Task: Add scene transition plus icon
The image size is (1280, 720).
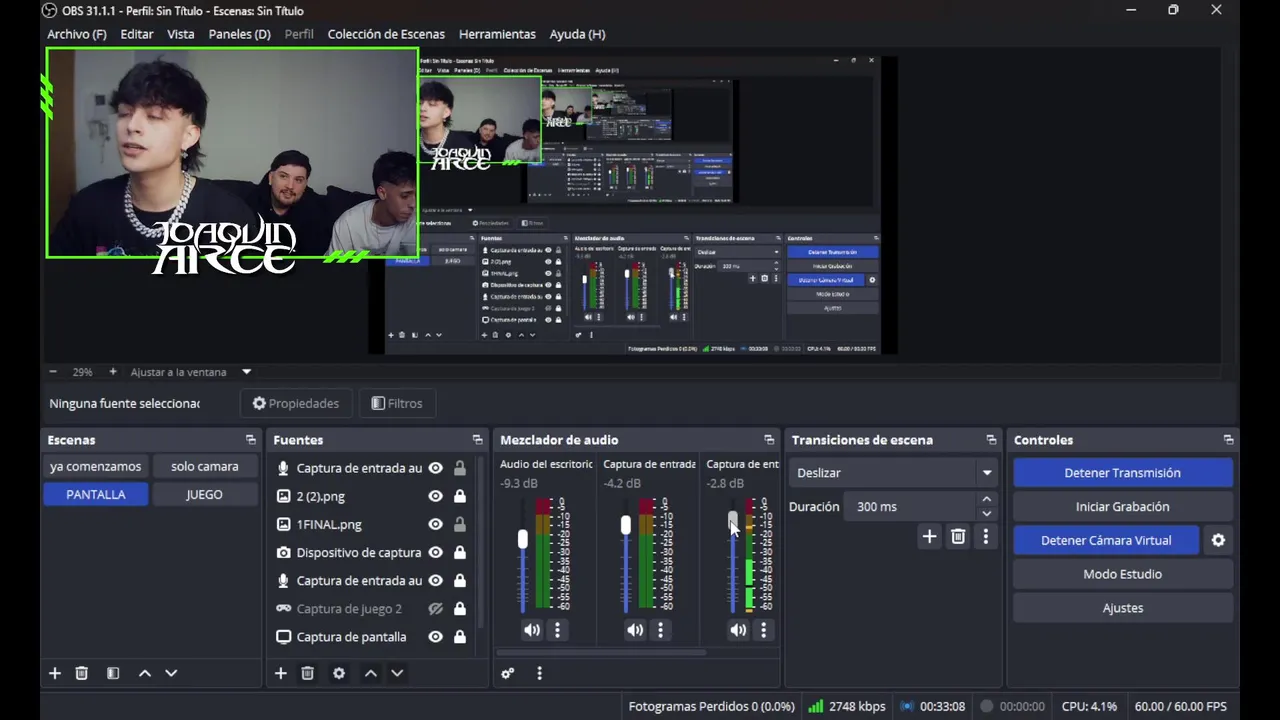Action: click(929, 537)
